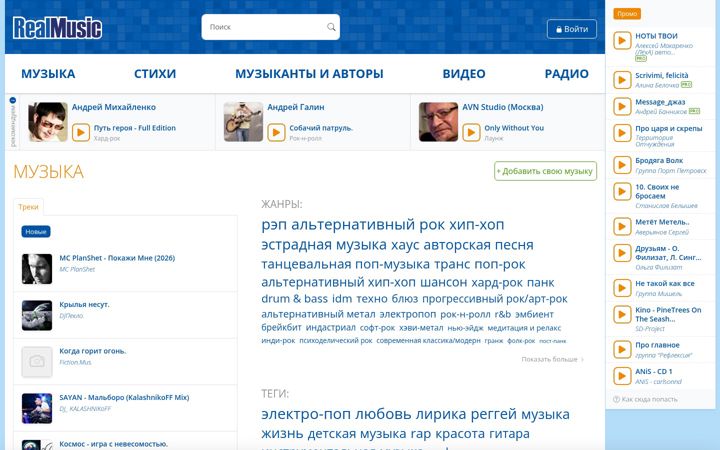Open Как сюда попасть help link
Viewport: 720px width, 450px height.
[x=646, y=399]
